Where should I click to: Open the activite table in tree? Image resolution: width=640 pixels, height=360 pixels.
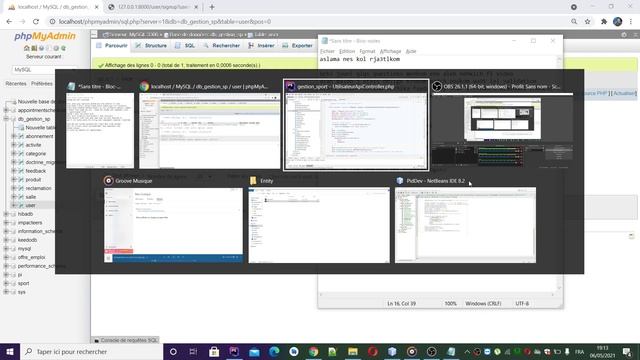coord(33,145)
